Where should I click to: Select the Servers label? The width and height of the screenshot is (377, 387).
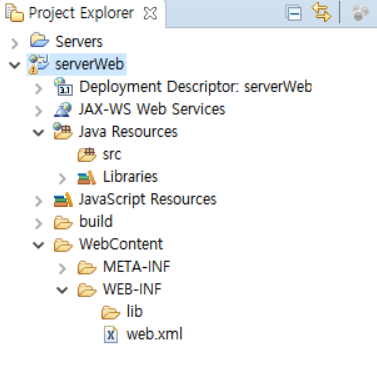[x=79, y=42]
